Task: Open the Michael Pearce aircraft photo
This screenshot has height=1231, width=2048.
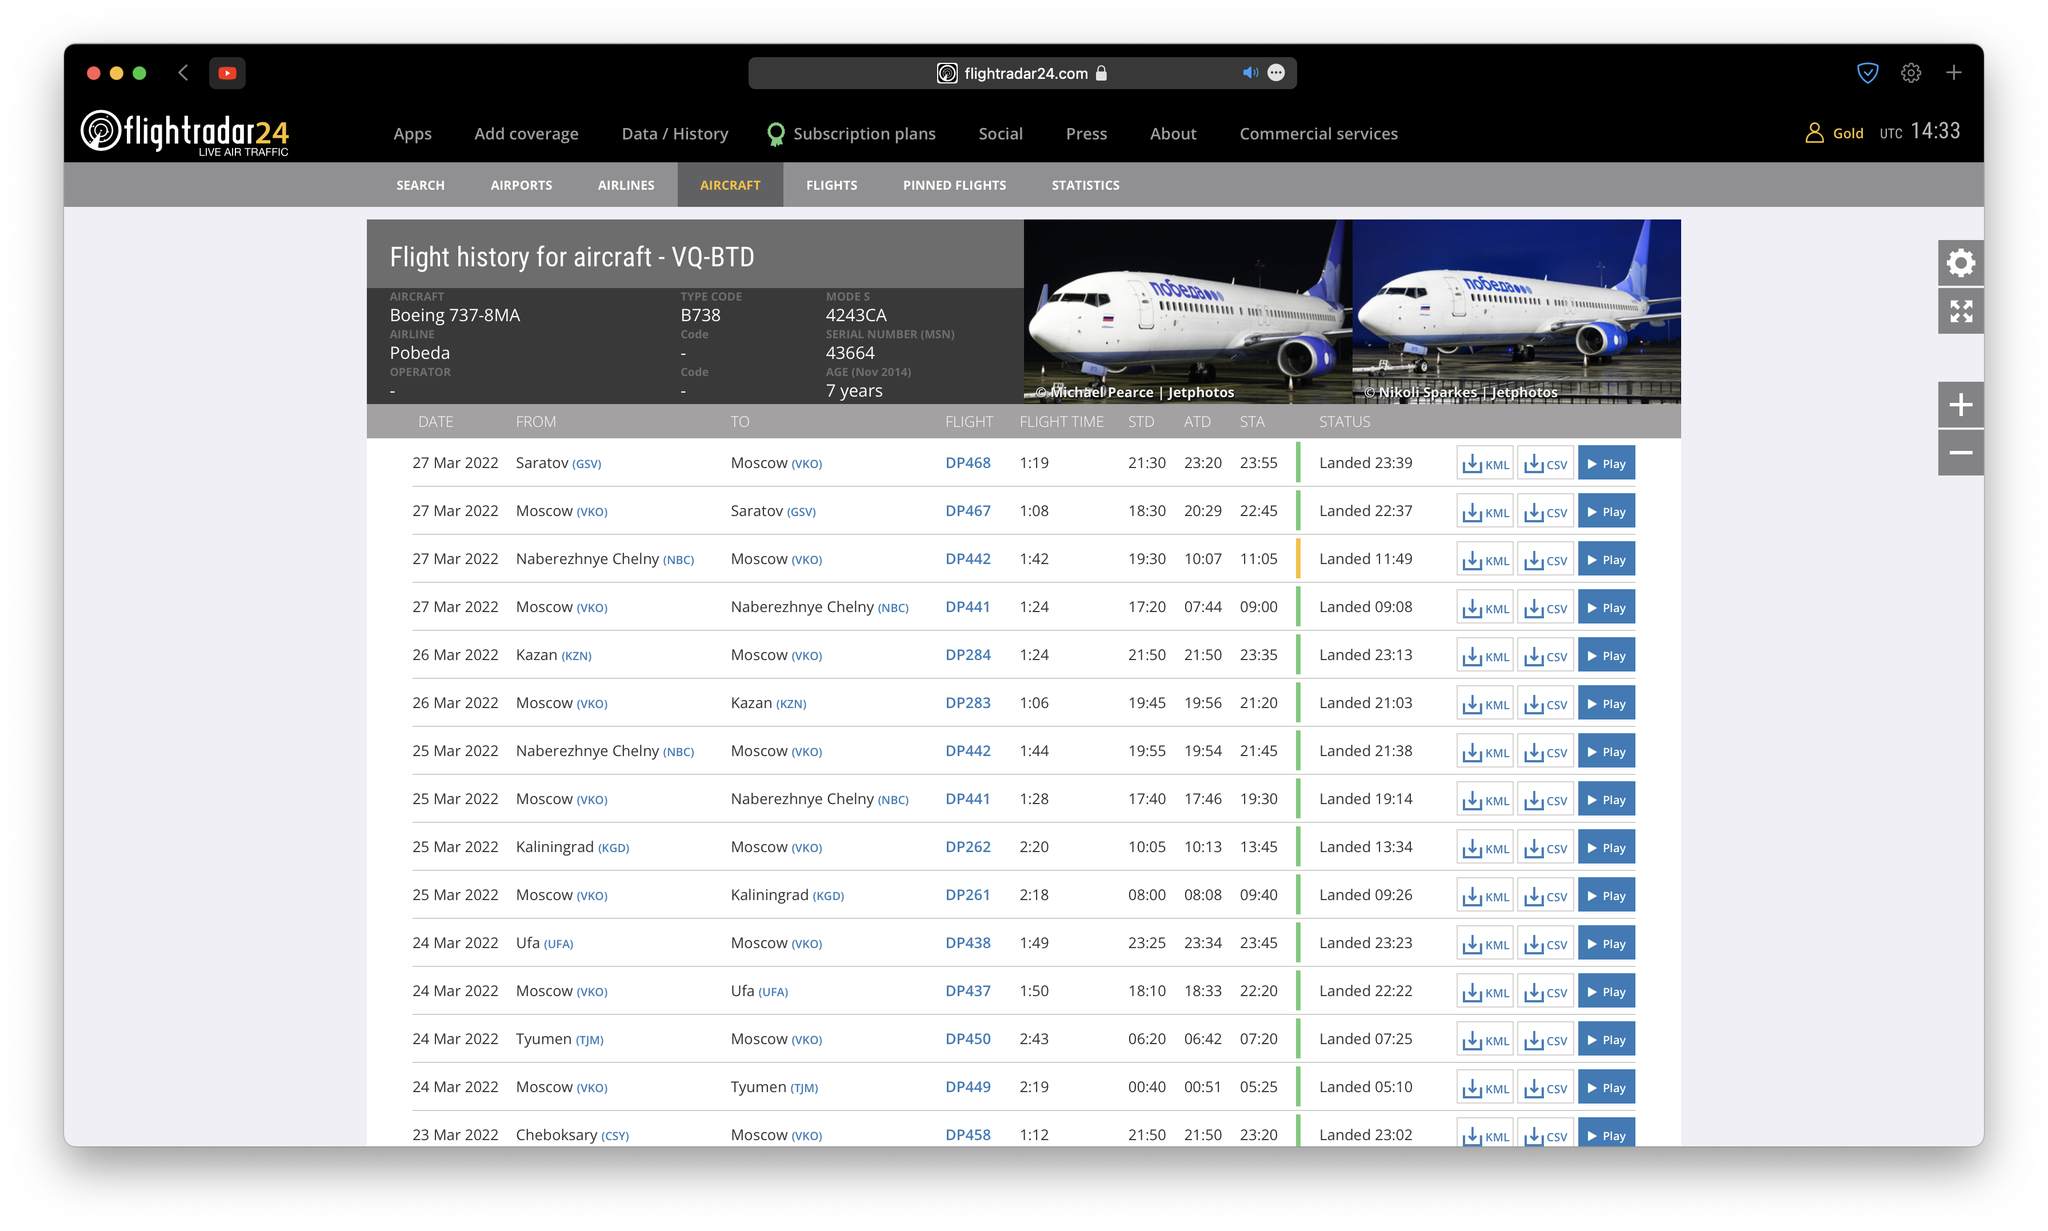Action: (x=1187, y=311)
